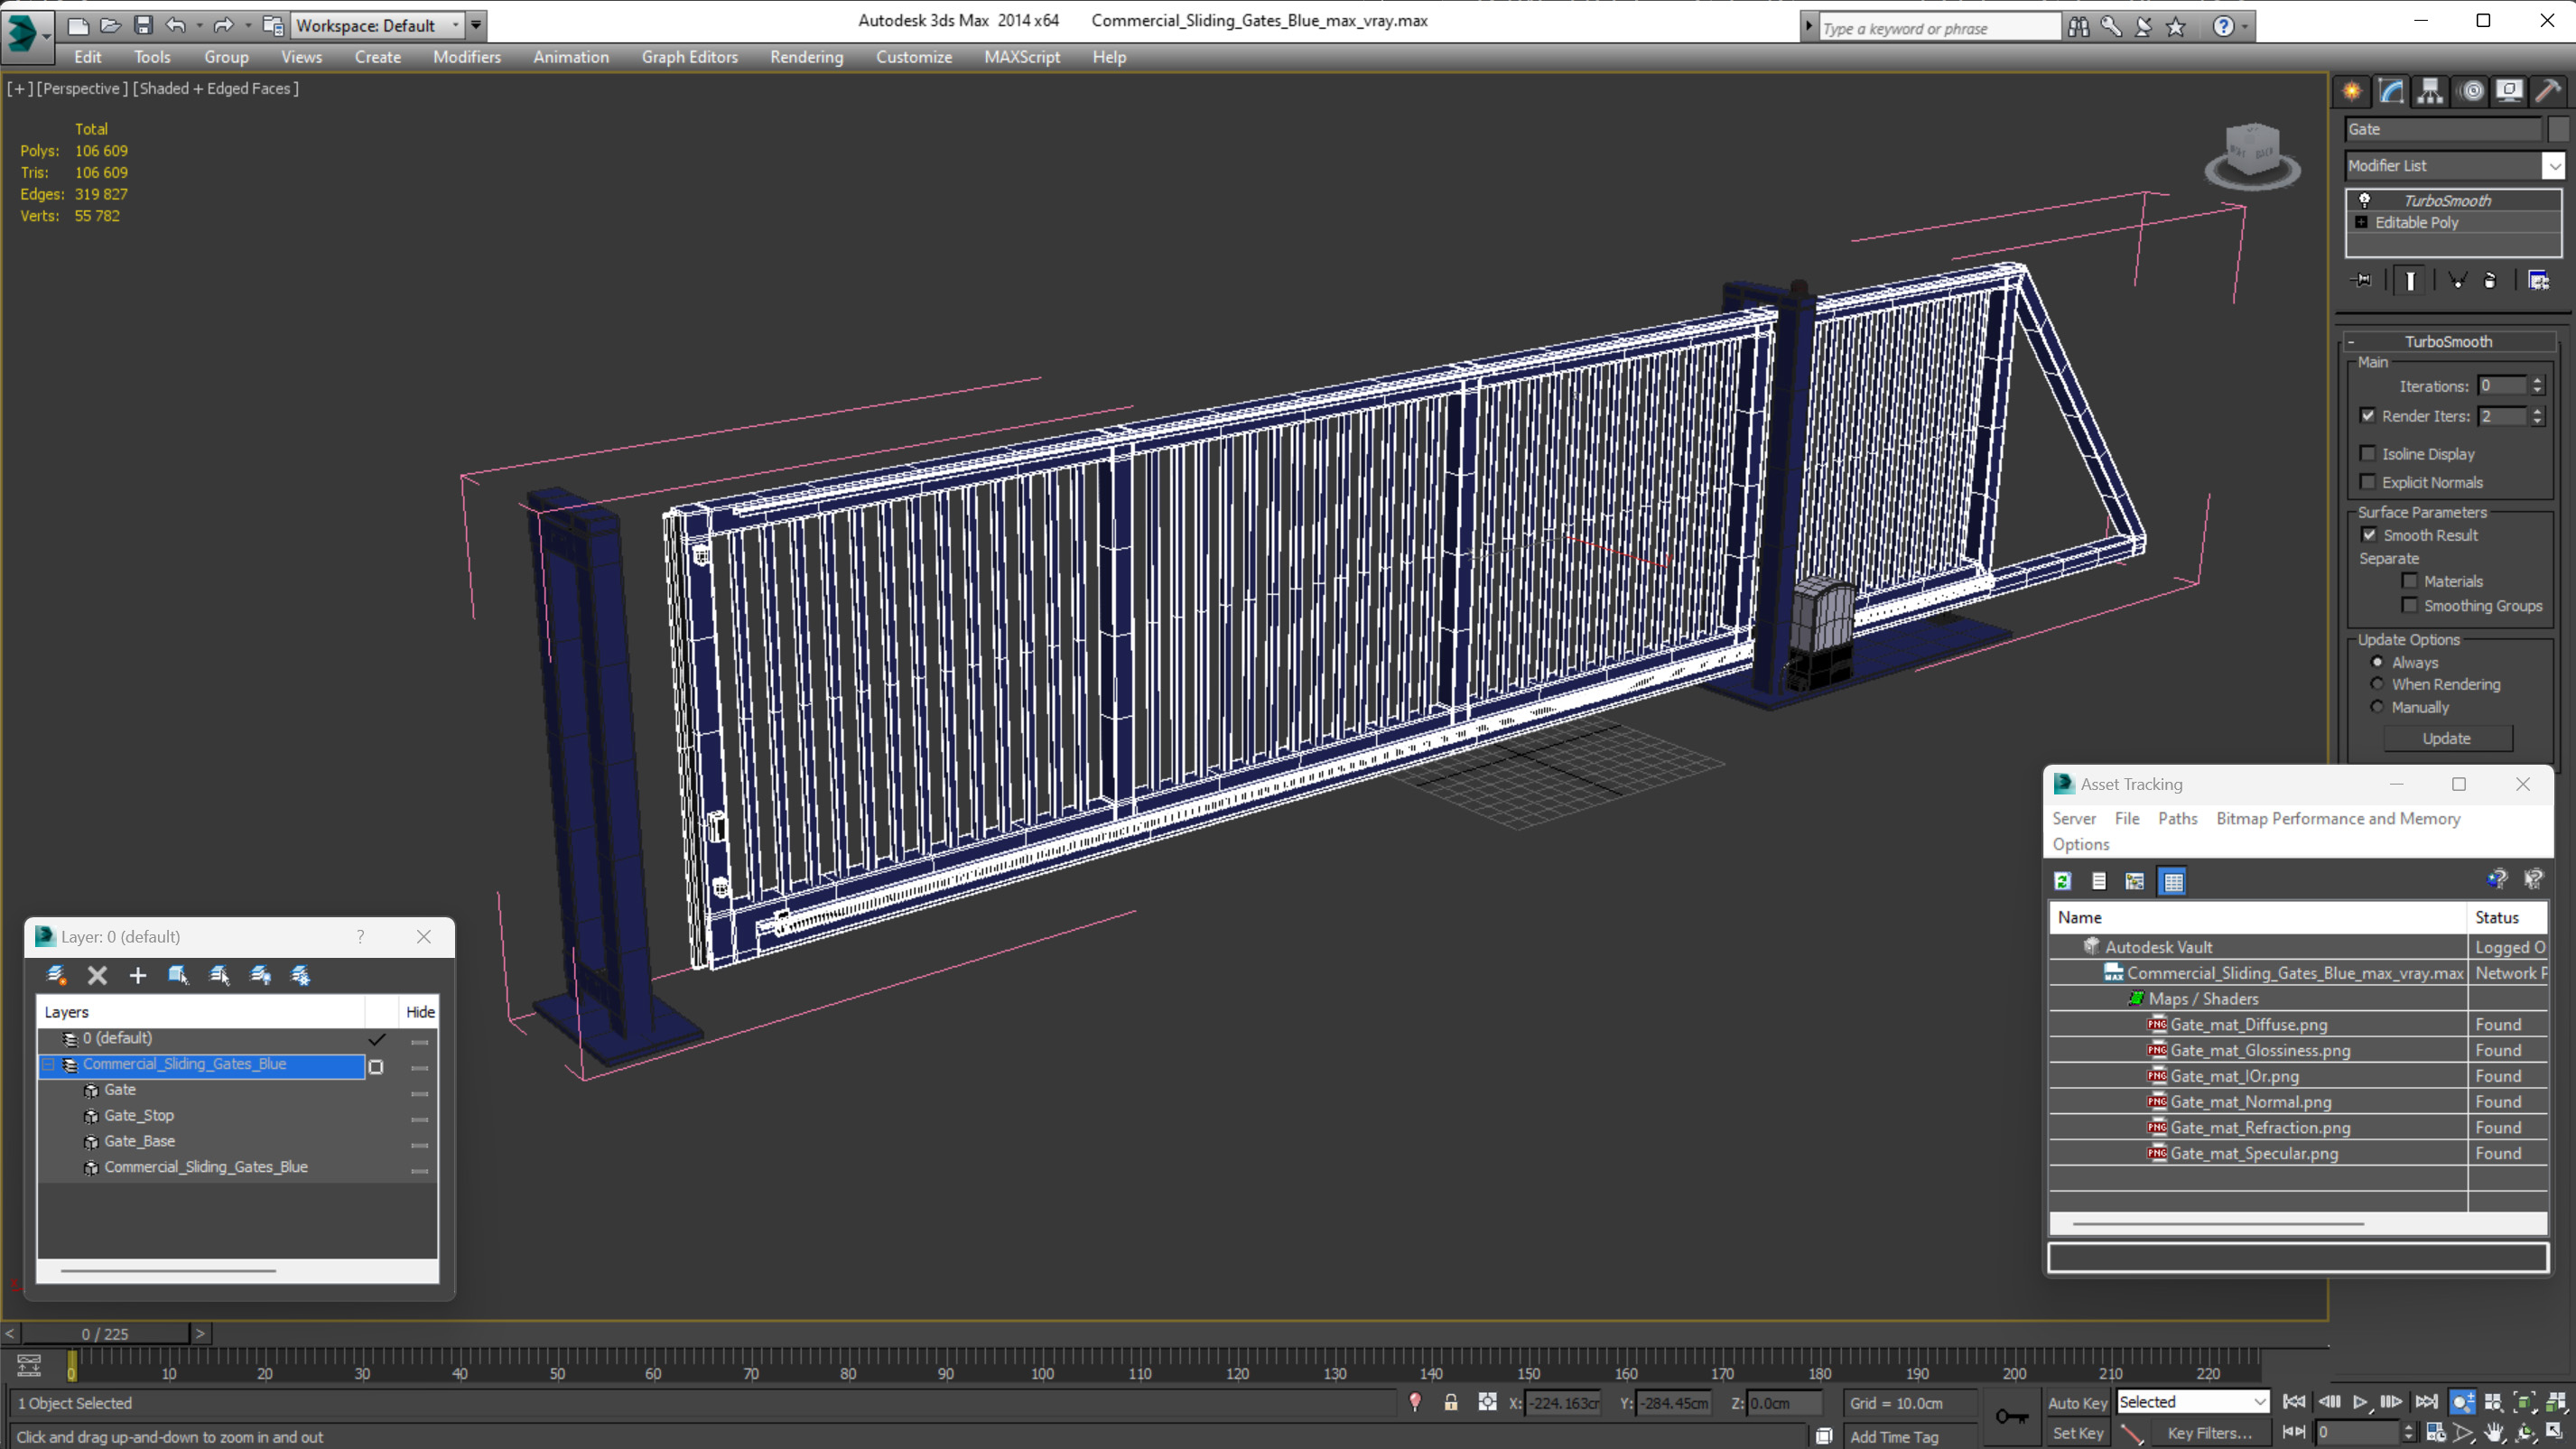Click Make Unique icon in modifier stack
This screenshot has width=2576, height=1449.
(x=2457, y=281)
